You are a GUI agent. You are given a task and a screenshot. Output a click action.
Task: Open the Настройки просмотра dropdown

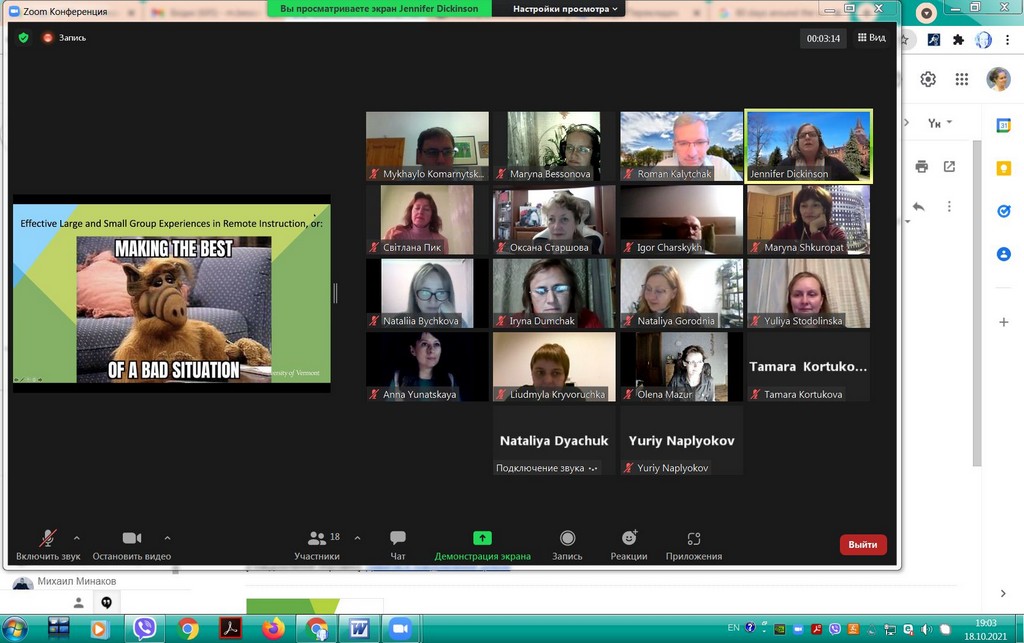[x=566, y=9]
